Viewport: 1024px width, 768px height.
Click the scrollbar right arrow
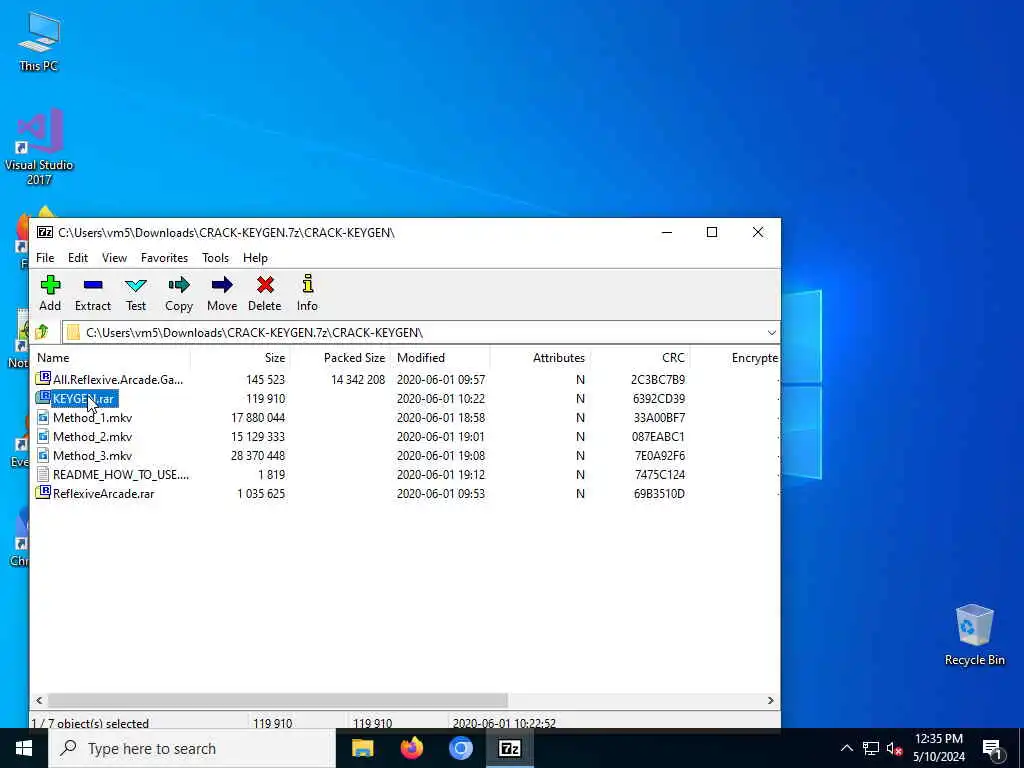771,700
